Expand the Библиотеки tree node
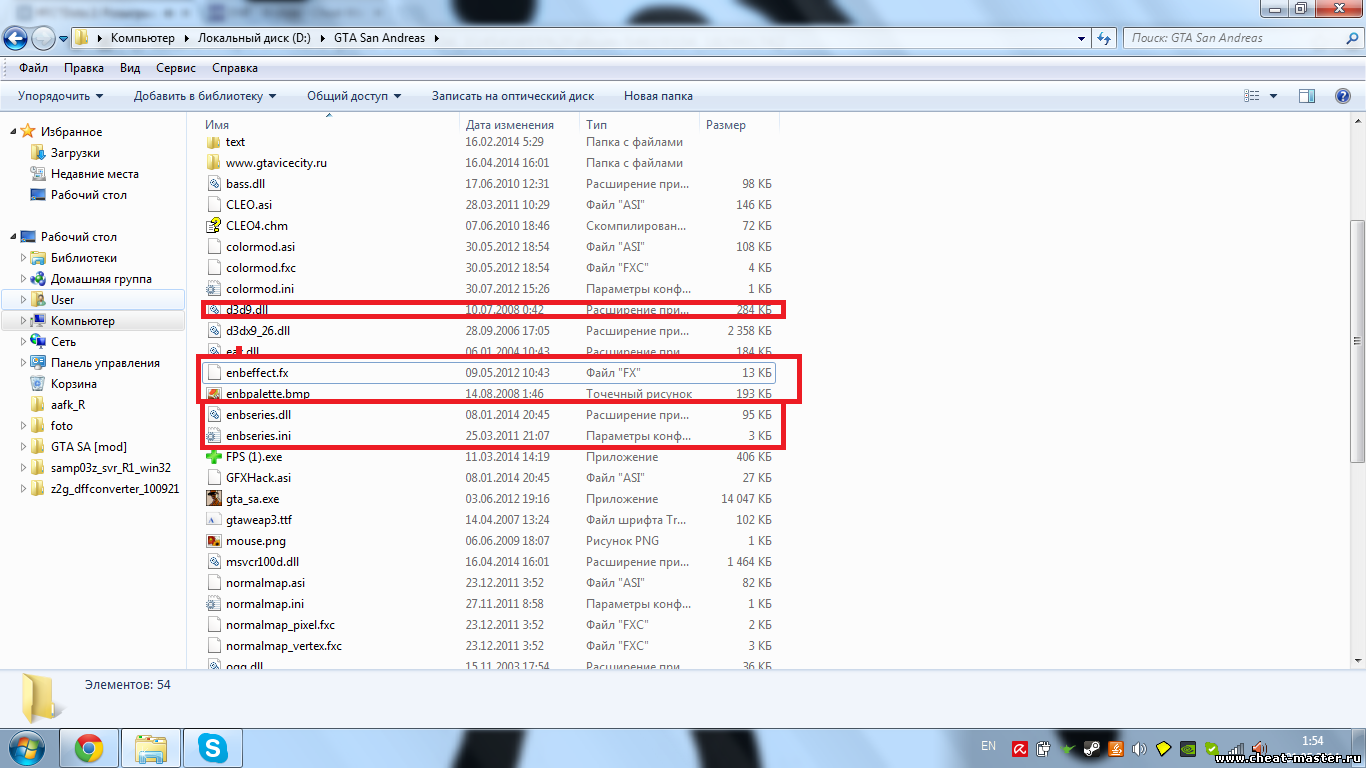 coord(25,258)
